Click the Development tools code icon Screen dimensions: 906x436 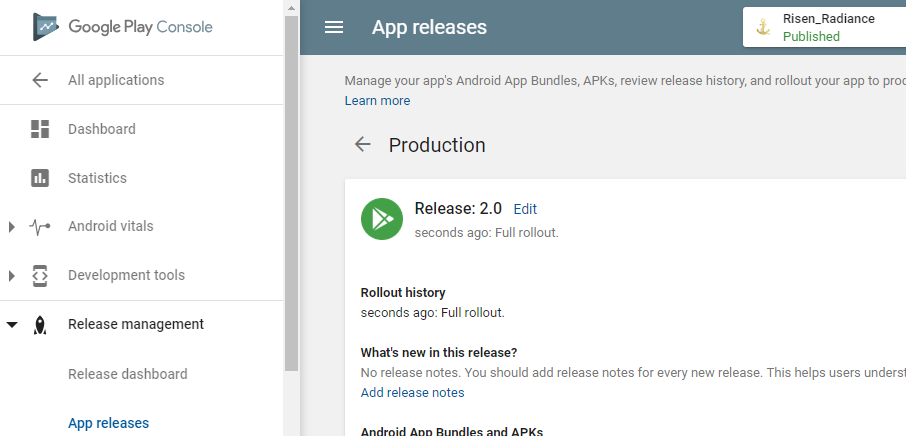40,275
